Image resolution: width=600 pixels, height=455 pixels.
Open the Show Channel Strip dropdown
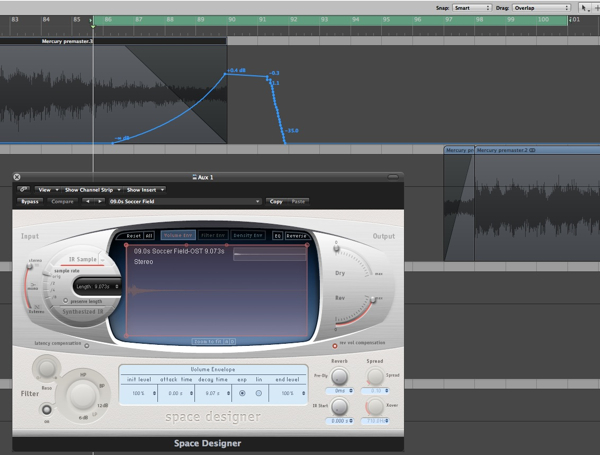coord(92,189)
